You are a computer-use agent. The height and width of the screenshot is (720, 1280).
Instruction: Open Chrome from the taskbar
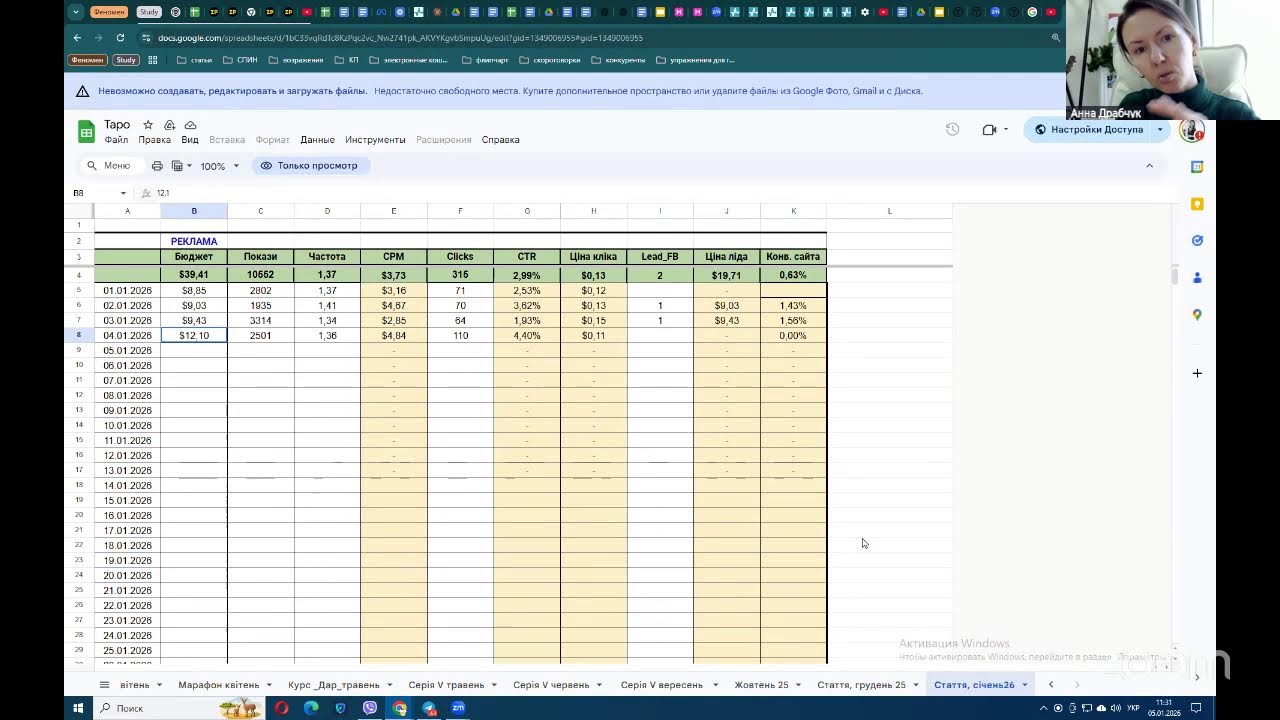click(400, 708)
